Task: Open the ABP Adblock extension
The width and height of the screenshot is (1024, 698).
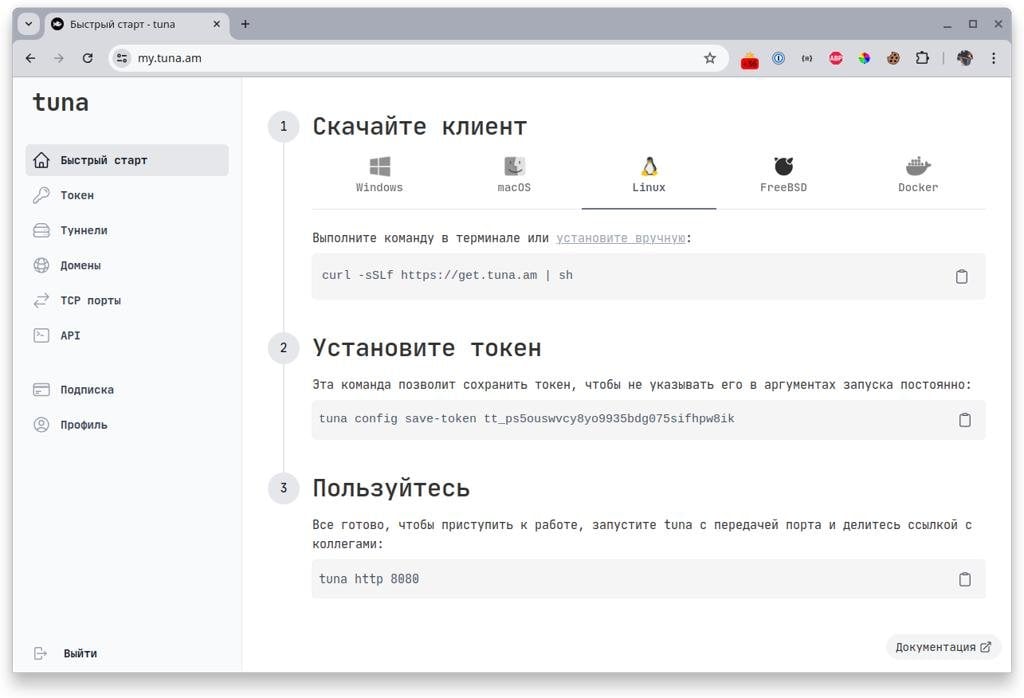Action: [836, 58]
